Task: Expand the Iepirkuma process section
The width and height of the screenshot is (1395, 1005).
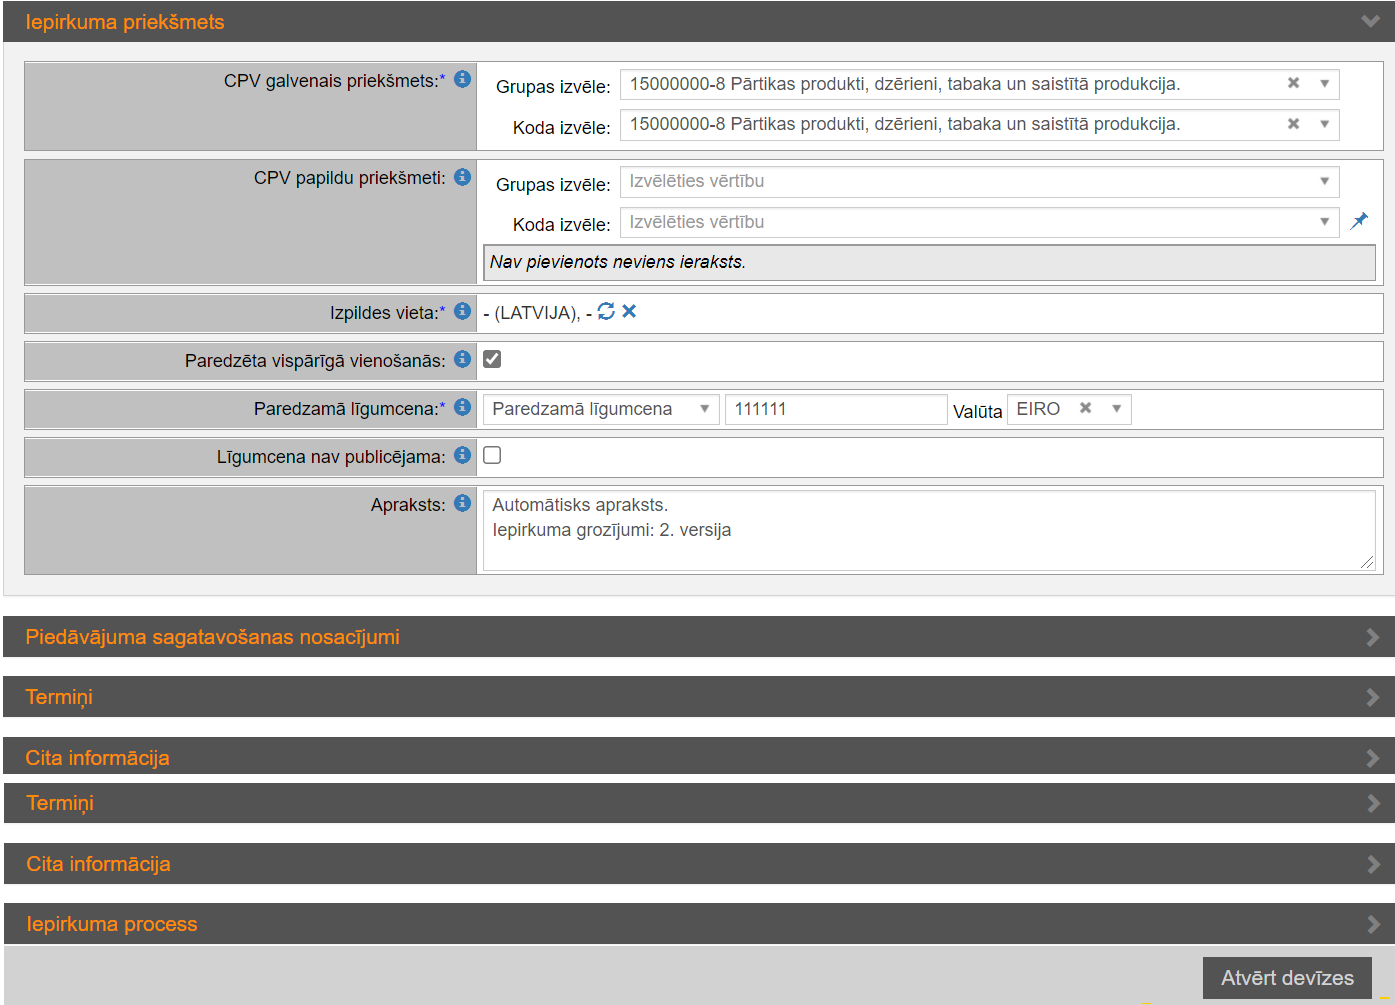Action: pos(698,924)
